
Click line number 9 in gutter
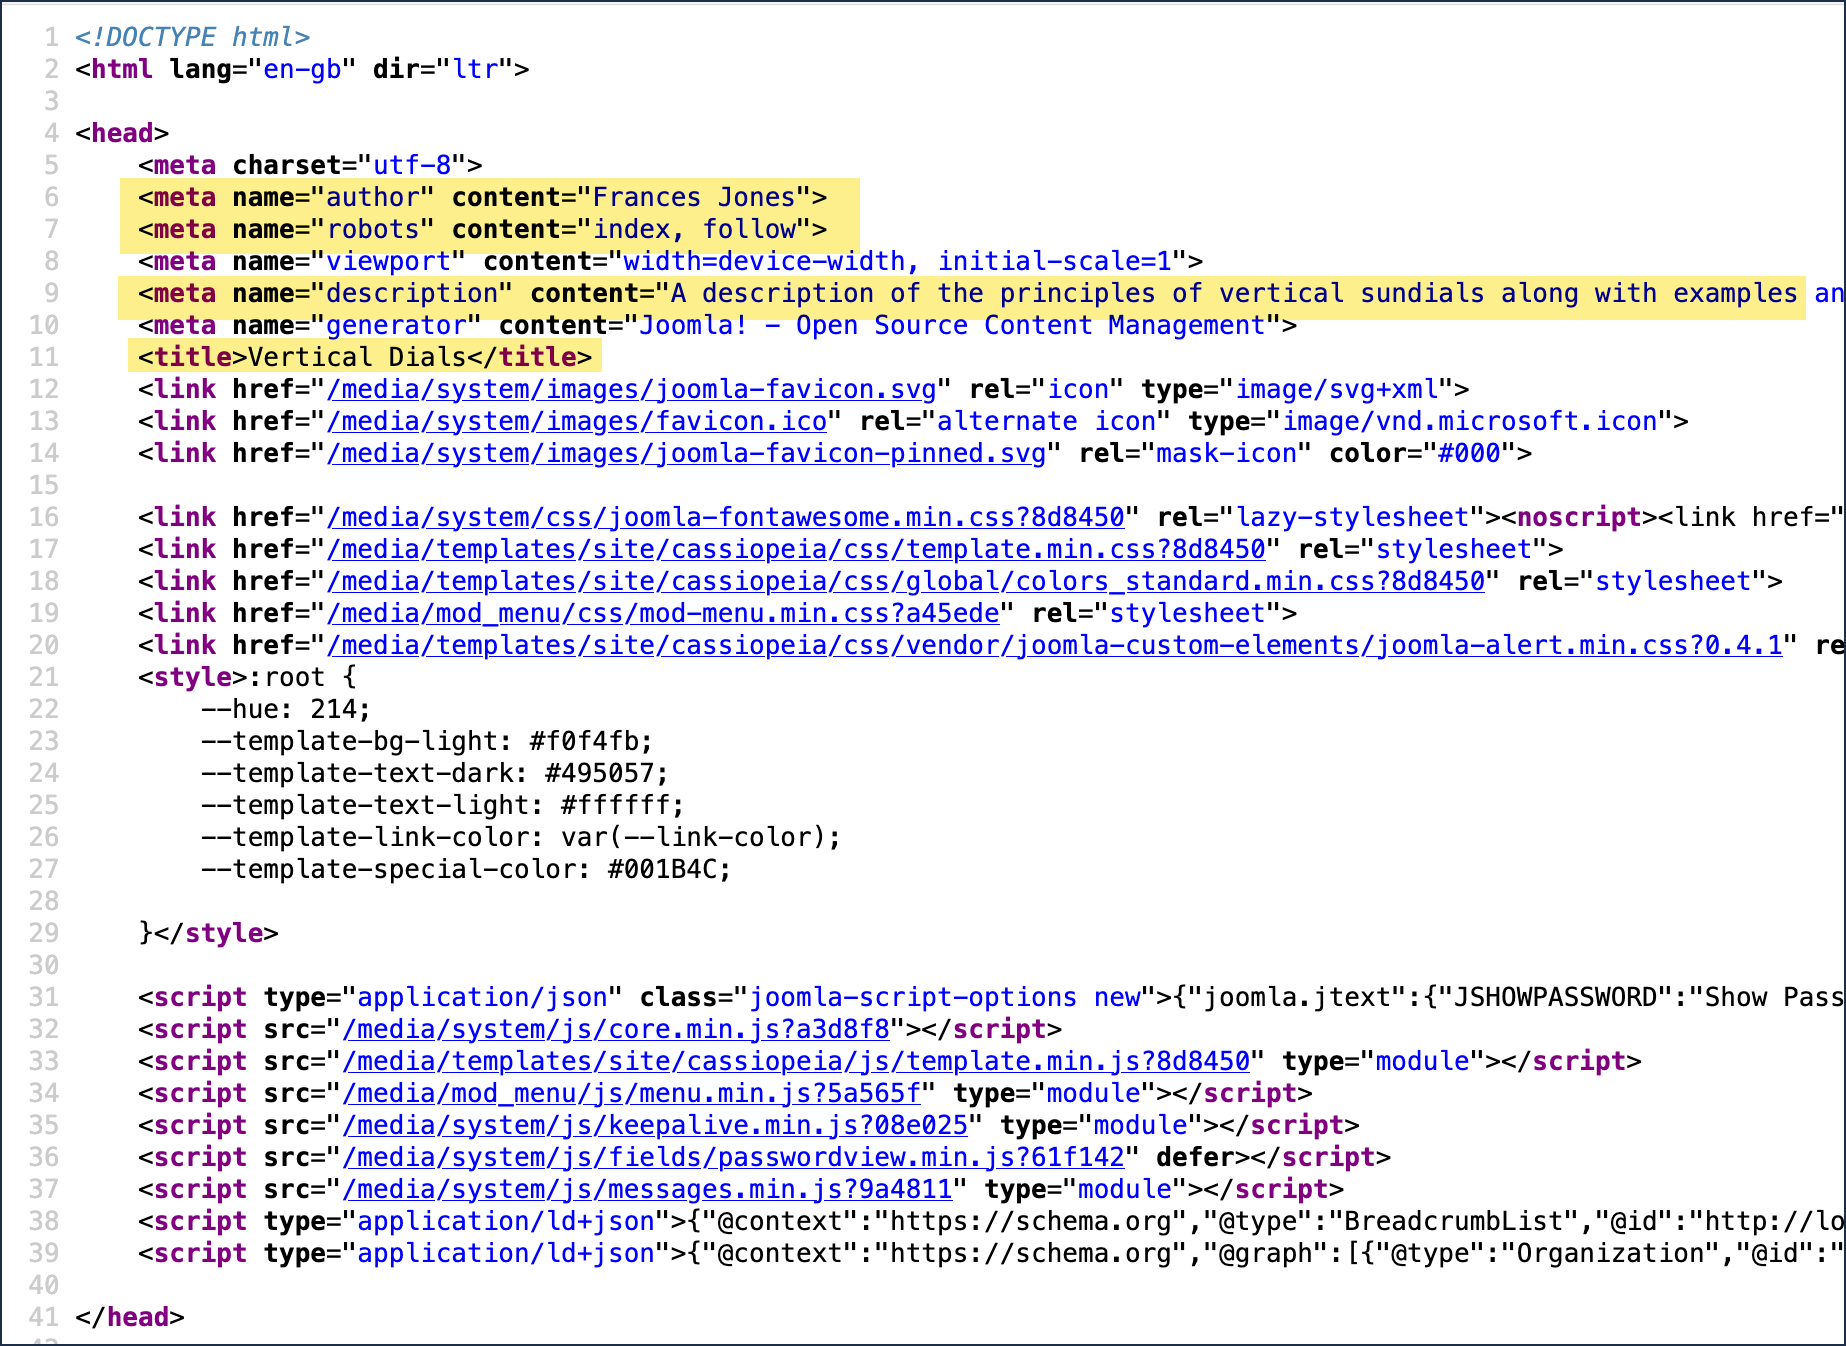51,293
